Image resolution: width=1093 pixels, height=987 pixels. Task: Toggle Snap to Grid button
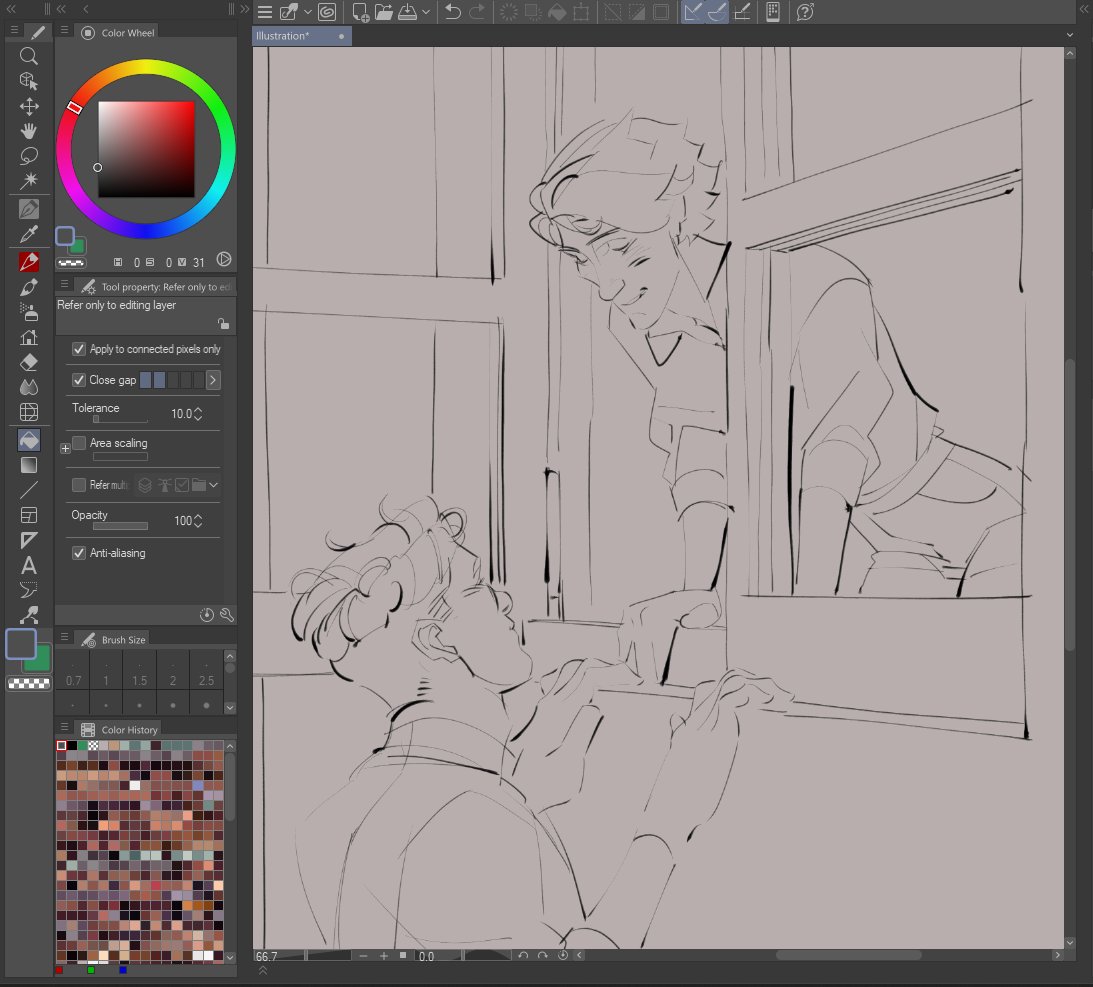click(x=742, y=12)
